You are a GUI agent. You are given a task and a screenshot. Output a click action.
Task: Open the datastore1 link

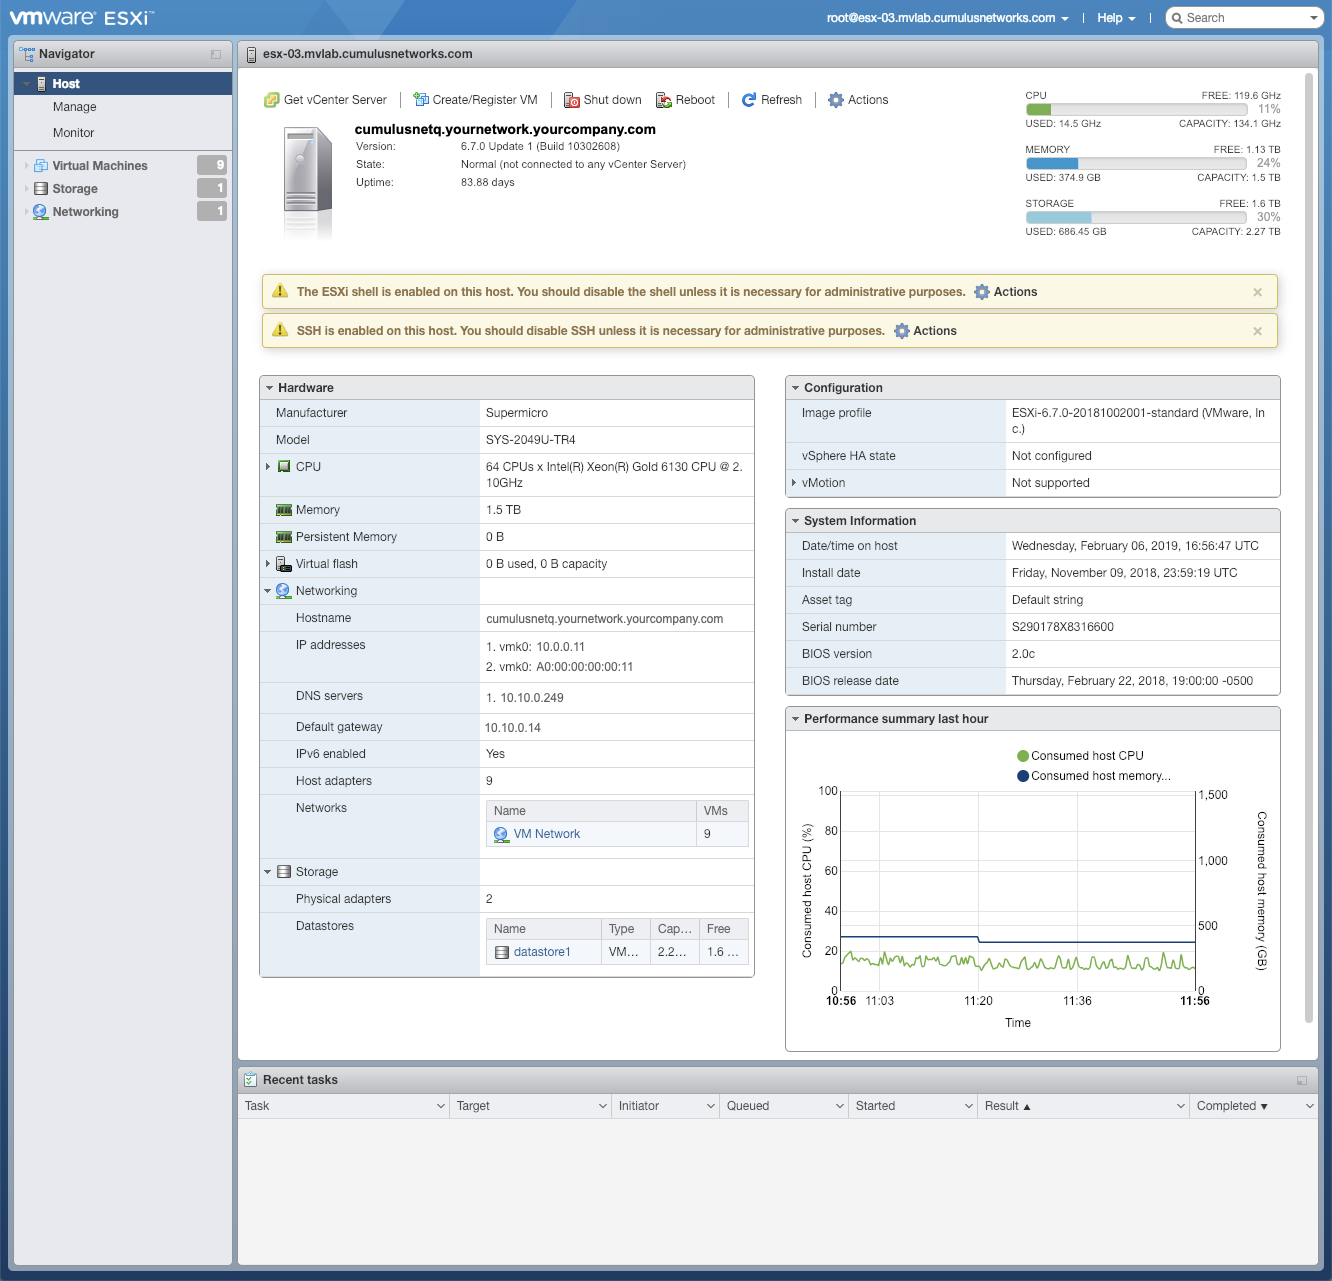tap(542, 952)
